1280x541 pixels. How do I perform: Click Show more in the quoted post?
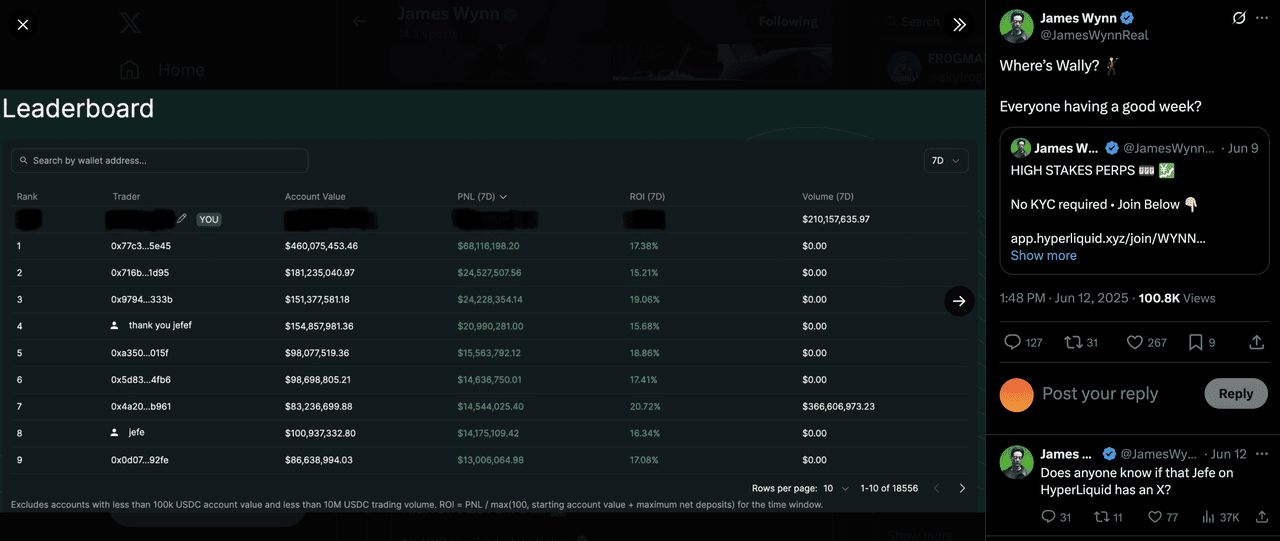coord(1043,255)
